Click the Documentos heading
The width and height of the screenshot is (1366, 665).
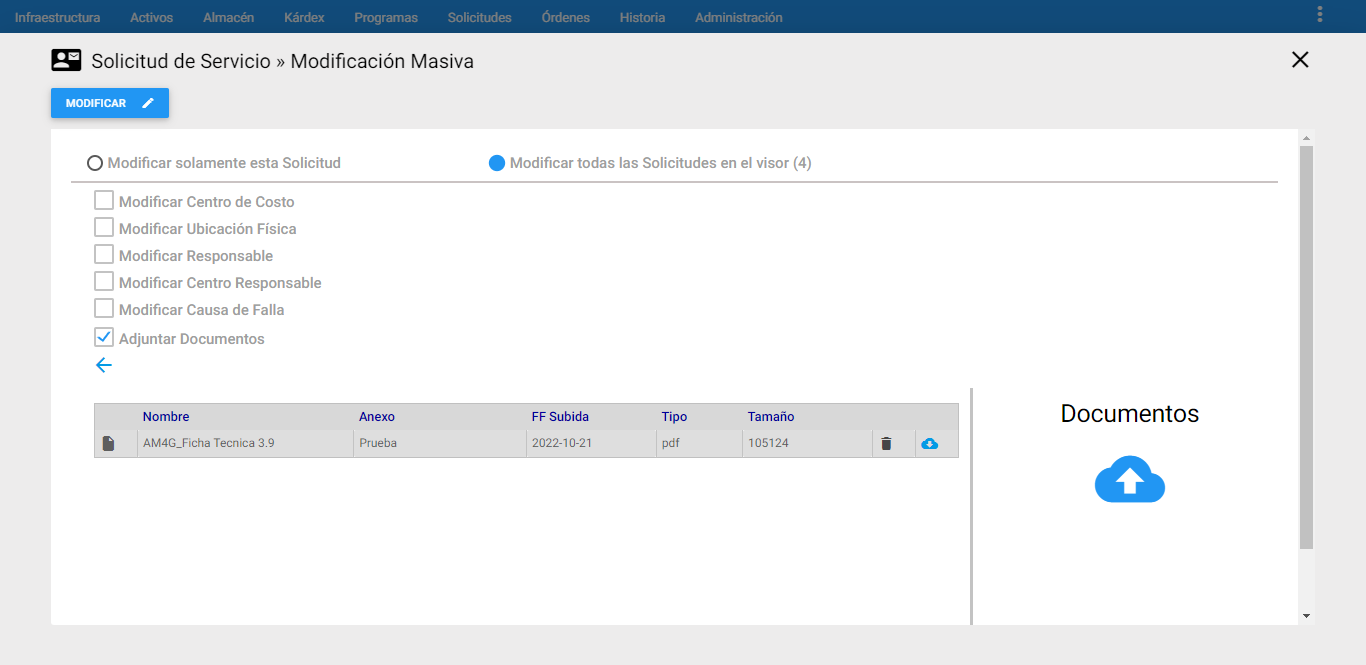tap(1130, 413)
